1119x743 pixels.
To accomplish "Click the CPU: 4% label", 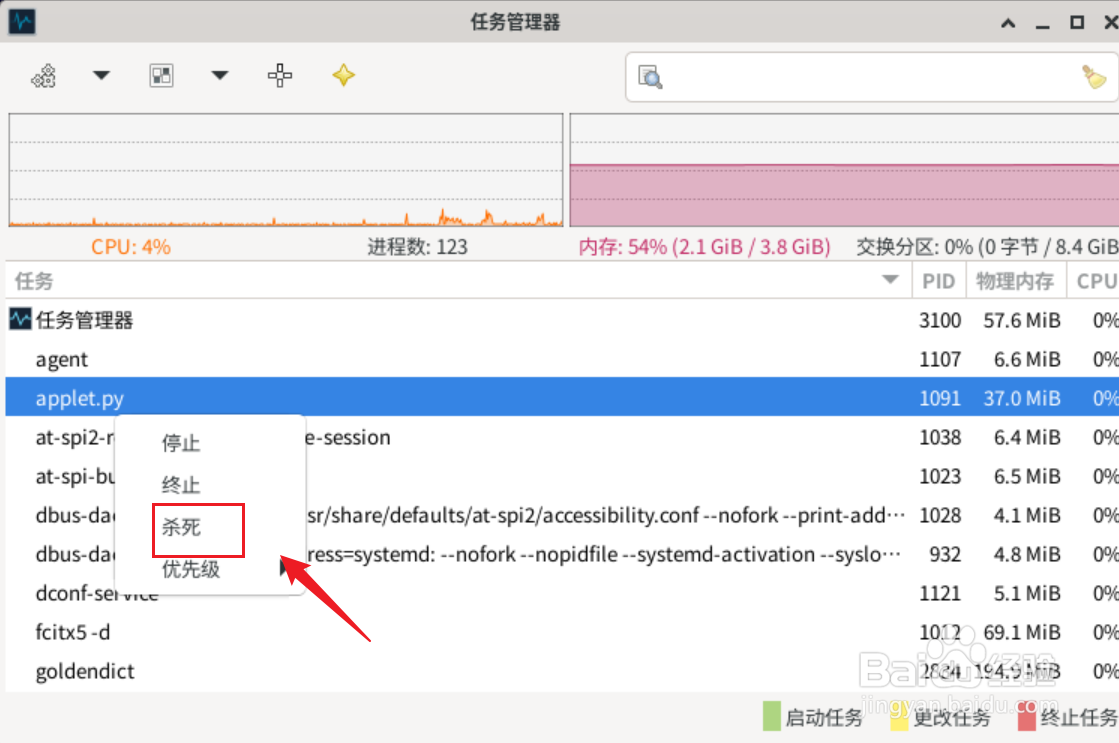I will pyautogui.click(x=131, y=247).
